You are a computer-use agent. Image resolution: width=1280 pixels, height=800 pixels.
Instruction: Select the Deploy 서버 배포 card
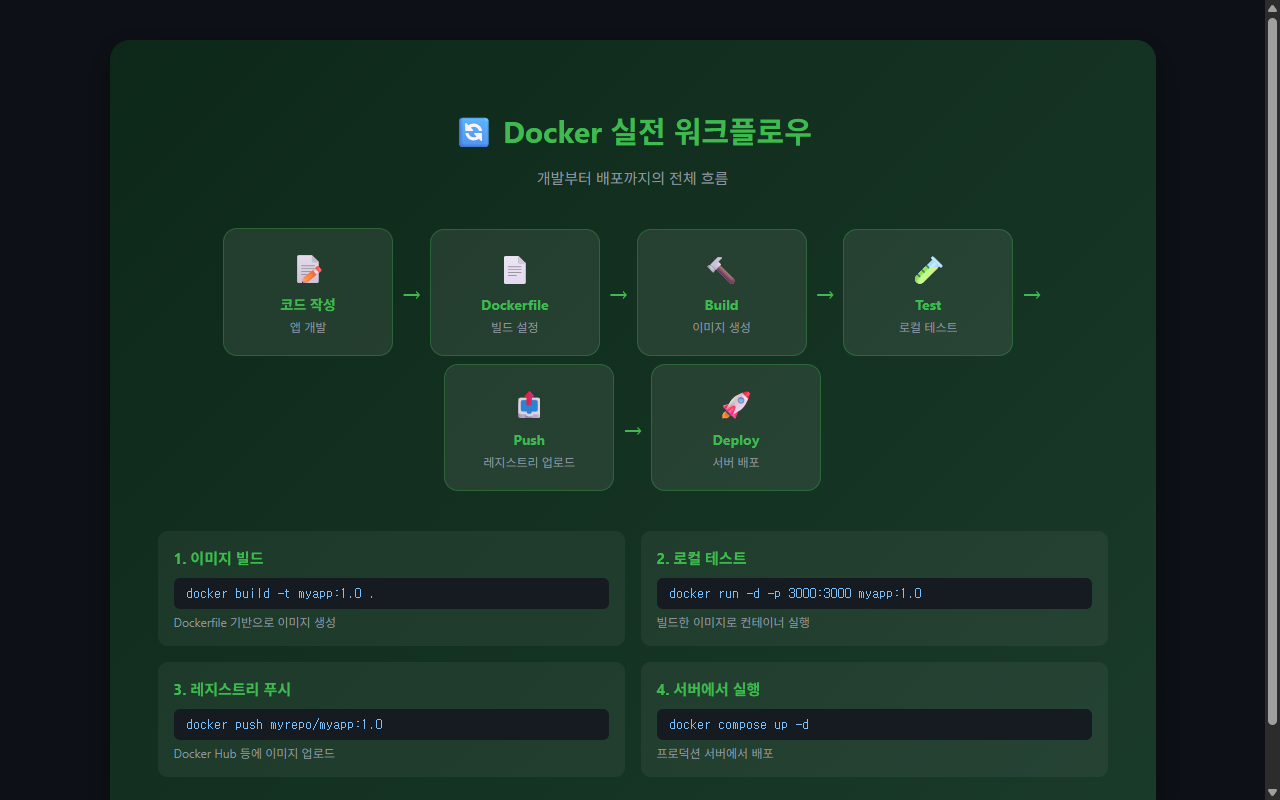coord(735,427)
